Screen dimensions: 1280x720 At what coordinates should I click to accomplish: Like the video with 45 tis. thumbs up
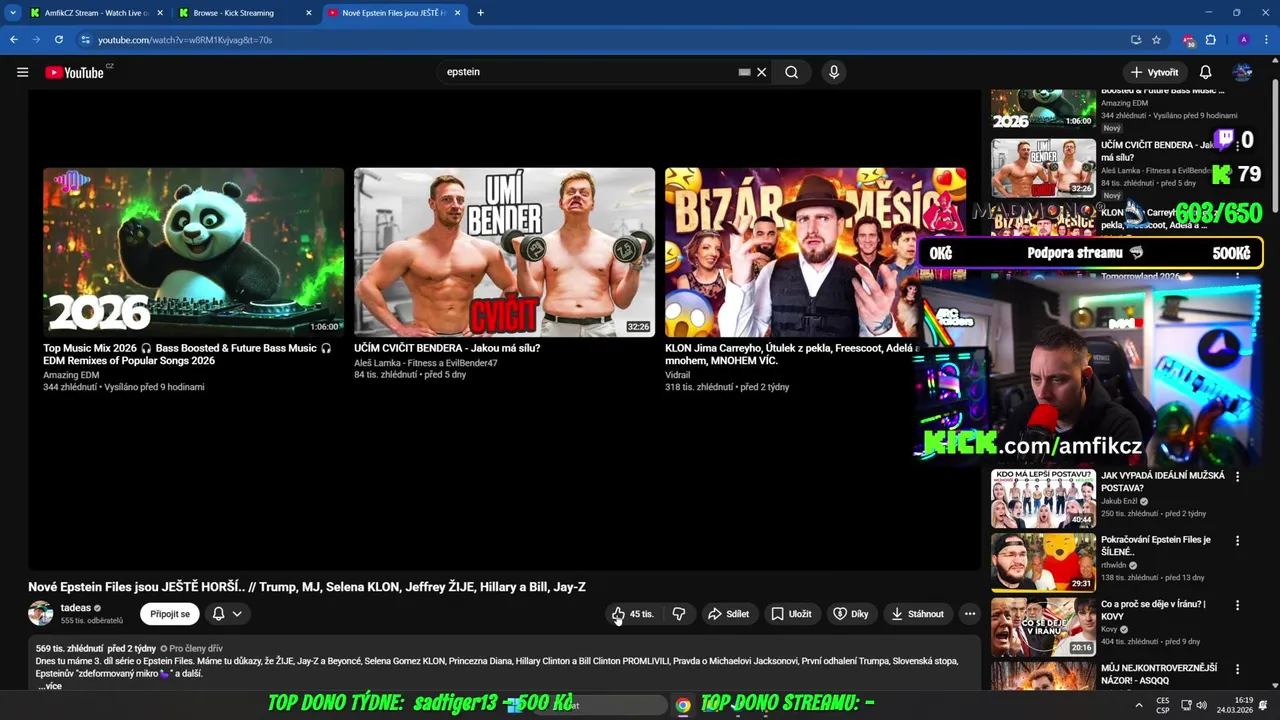[632, 614]
